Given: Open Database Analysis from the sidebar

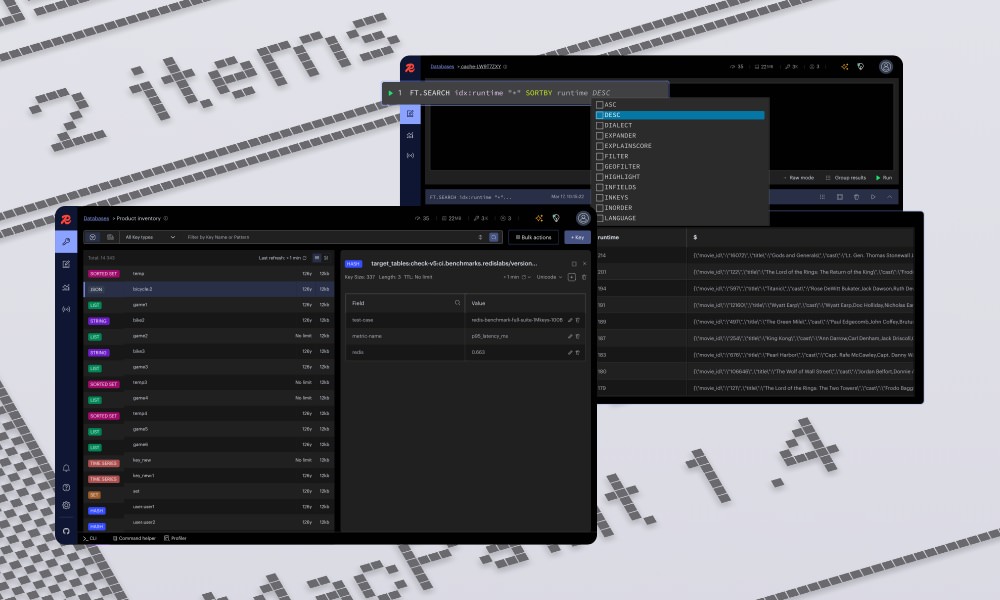Looking at the screenshot, I should click(66, 287).
